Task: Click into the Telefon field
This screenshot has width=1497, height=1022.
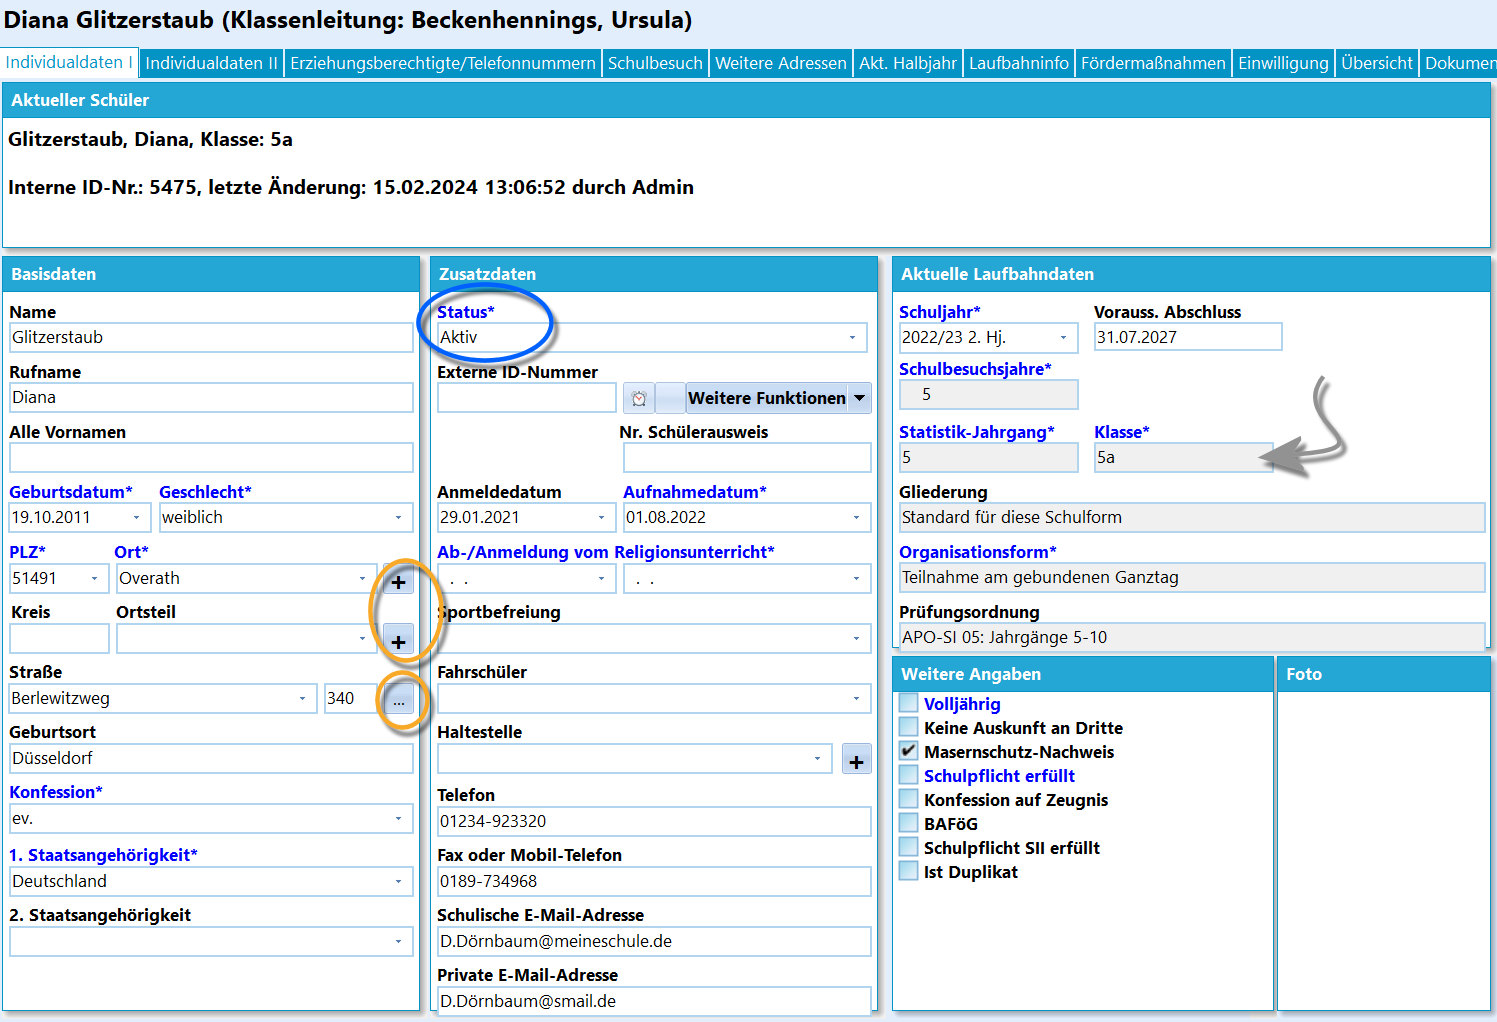Action: [x=654, y=821]
